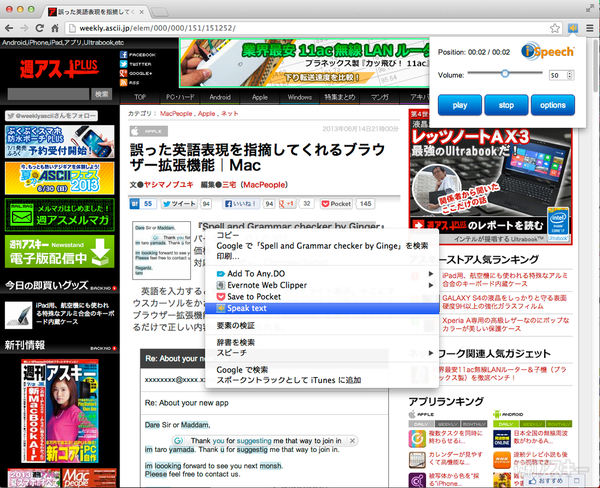Click the Google +1 button
600x488 pixels.
tap(287, 204)
